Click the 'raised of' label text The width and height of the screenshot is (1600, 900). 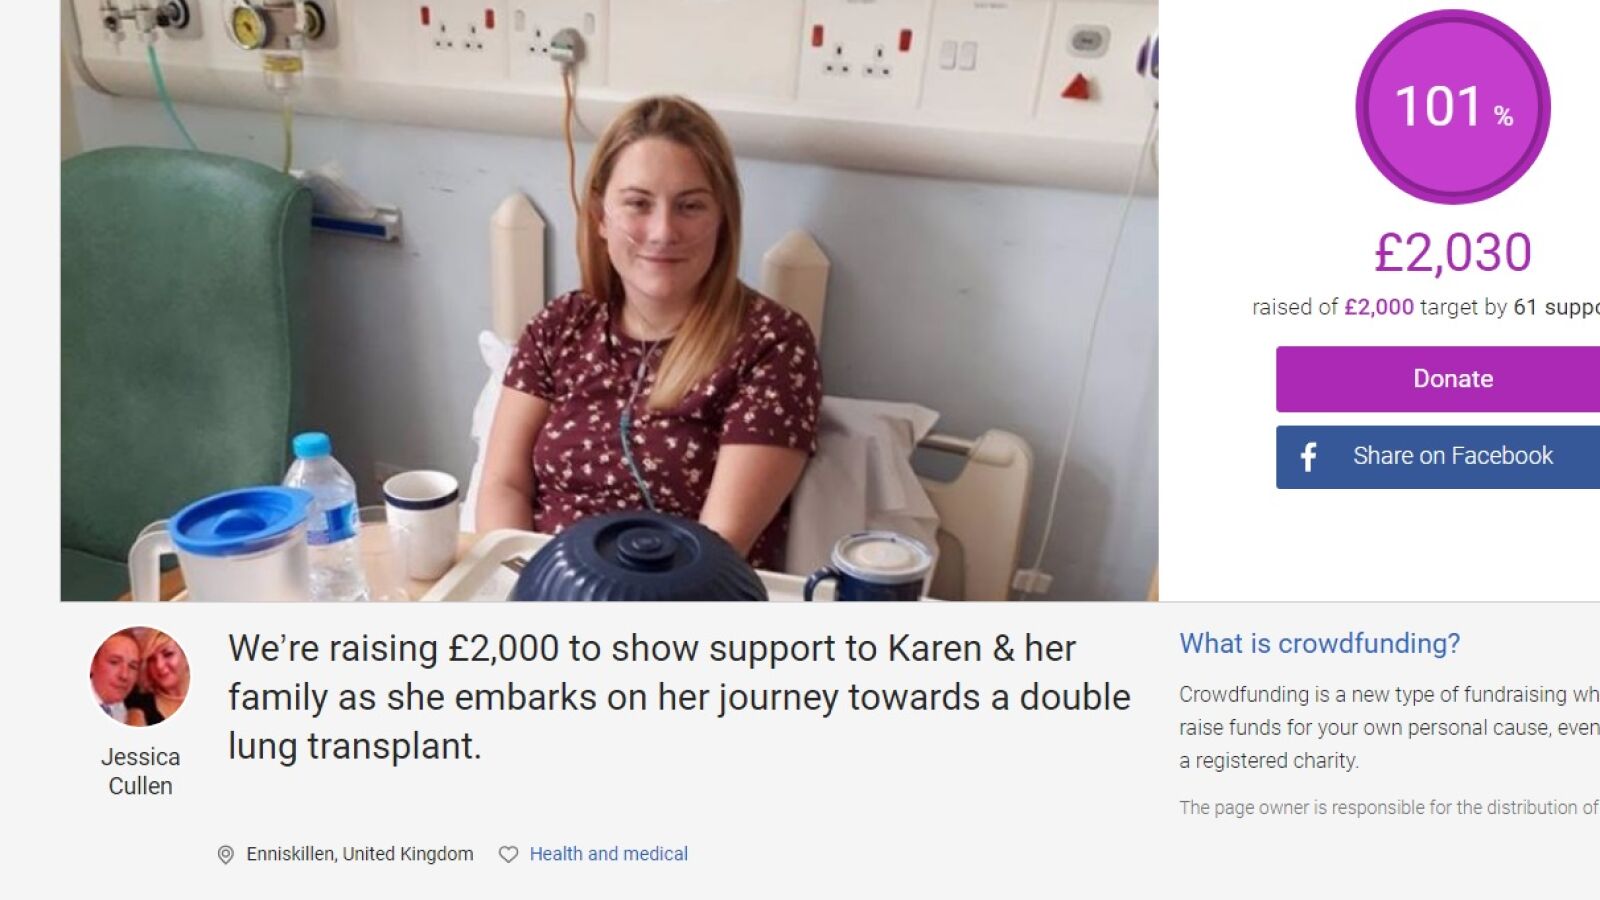[x=1294, y=307]
